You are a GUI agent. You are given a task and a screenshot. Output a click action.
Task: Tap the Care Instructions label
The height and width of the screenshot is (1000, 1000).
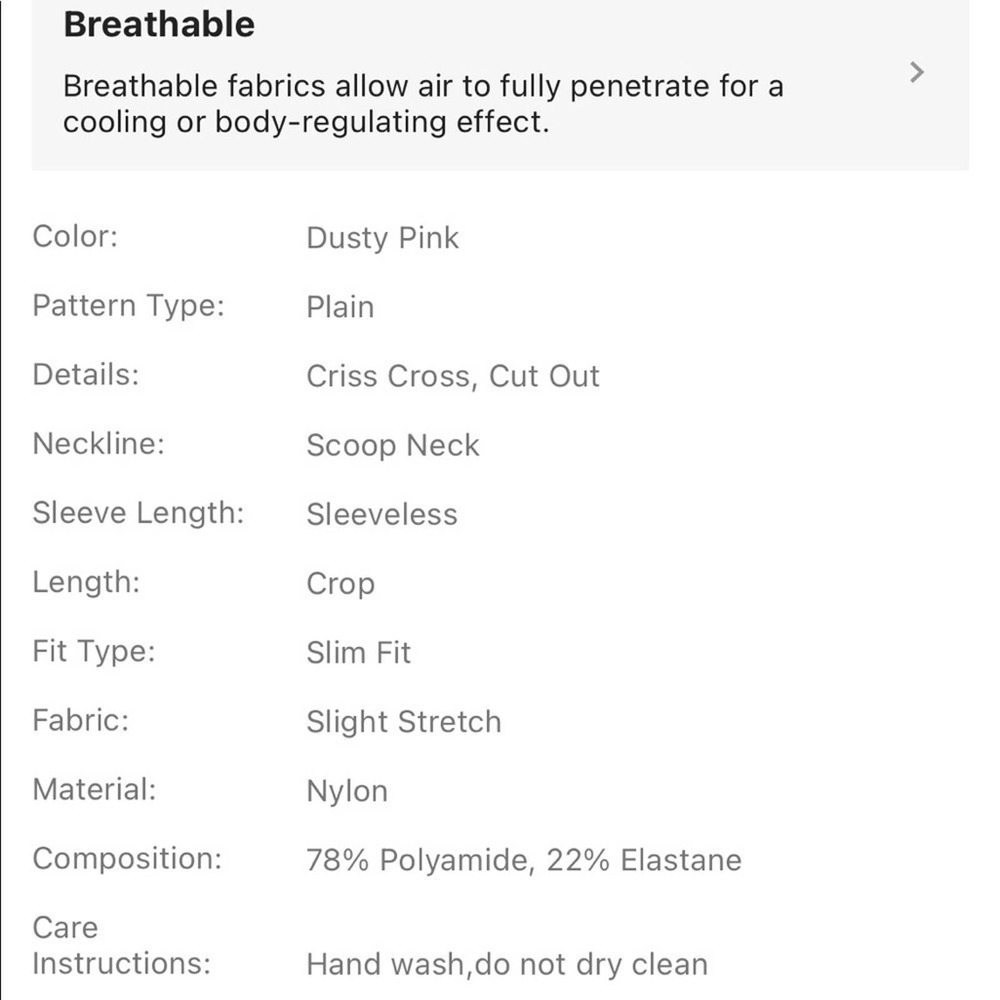121,945
